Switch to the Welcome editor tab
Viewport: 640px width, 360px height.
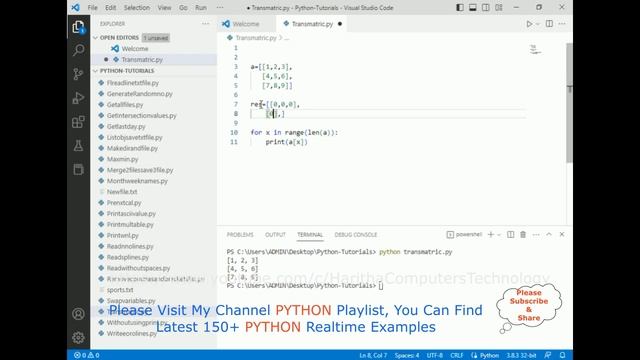(x=247, y=24)
